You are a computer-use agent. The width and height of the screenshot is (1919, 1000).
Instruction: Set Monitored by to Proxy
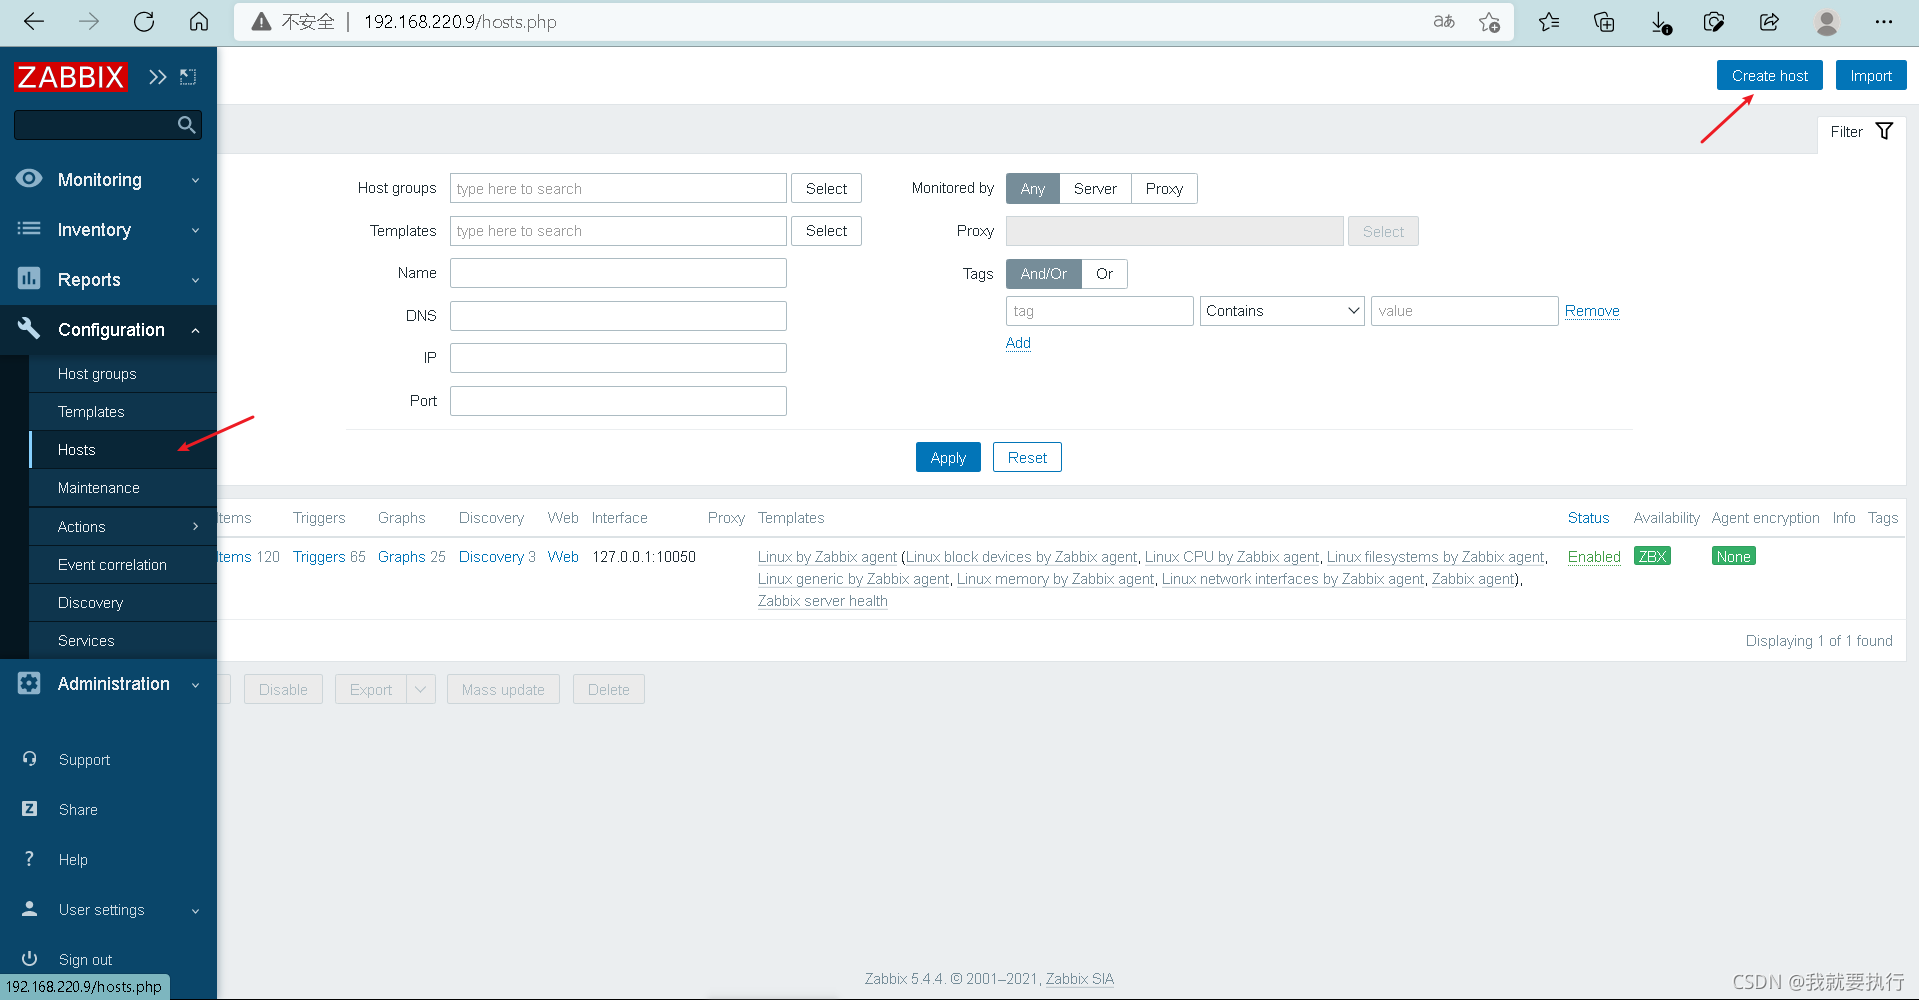[1164, 189]
